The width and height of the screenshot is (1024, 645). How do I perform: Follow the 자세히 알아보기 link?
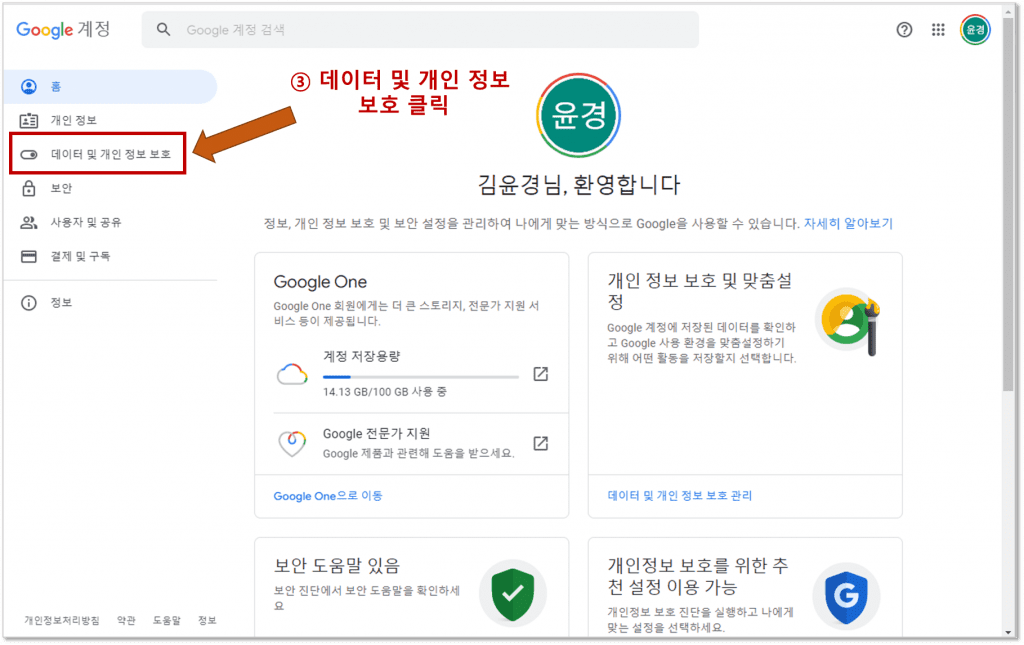(848, 223)
